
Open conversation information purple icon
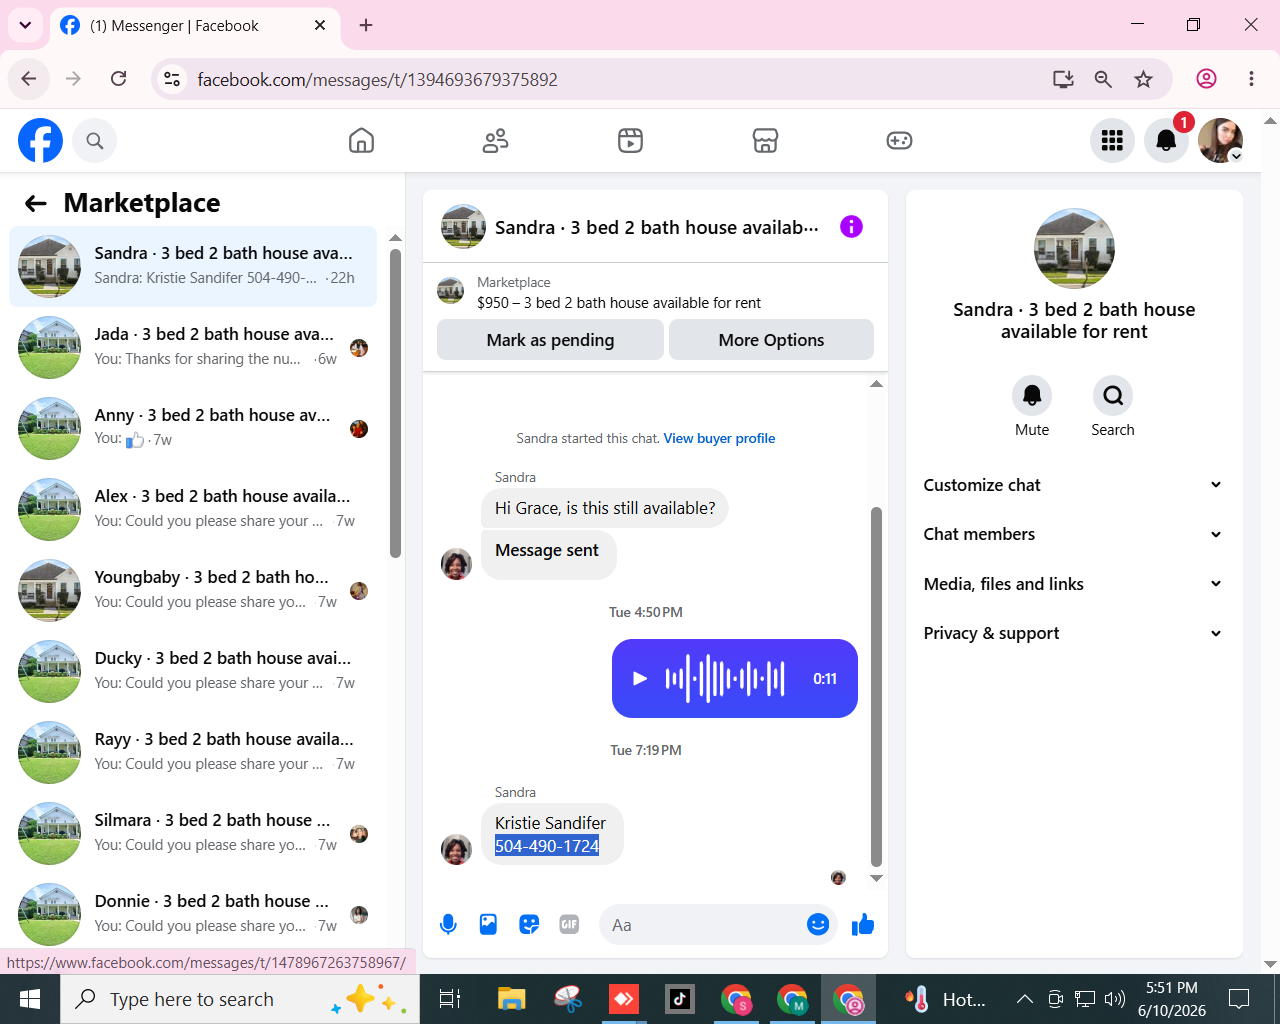click(851, 227)
